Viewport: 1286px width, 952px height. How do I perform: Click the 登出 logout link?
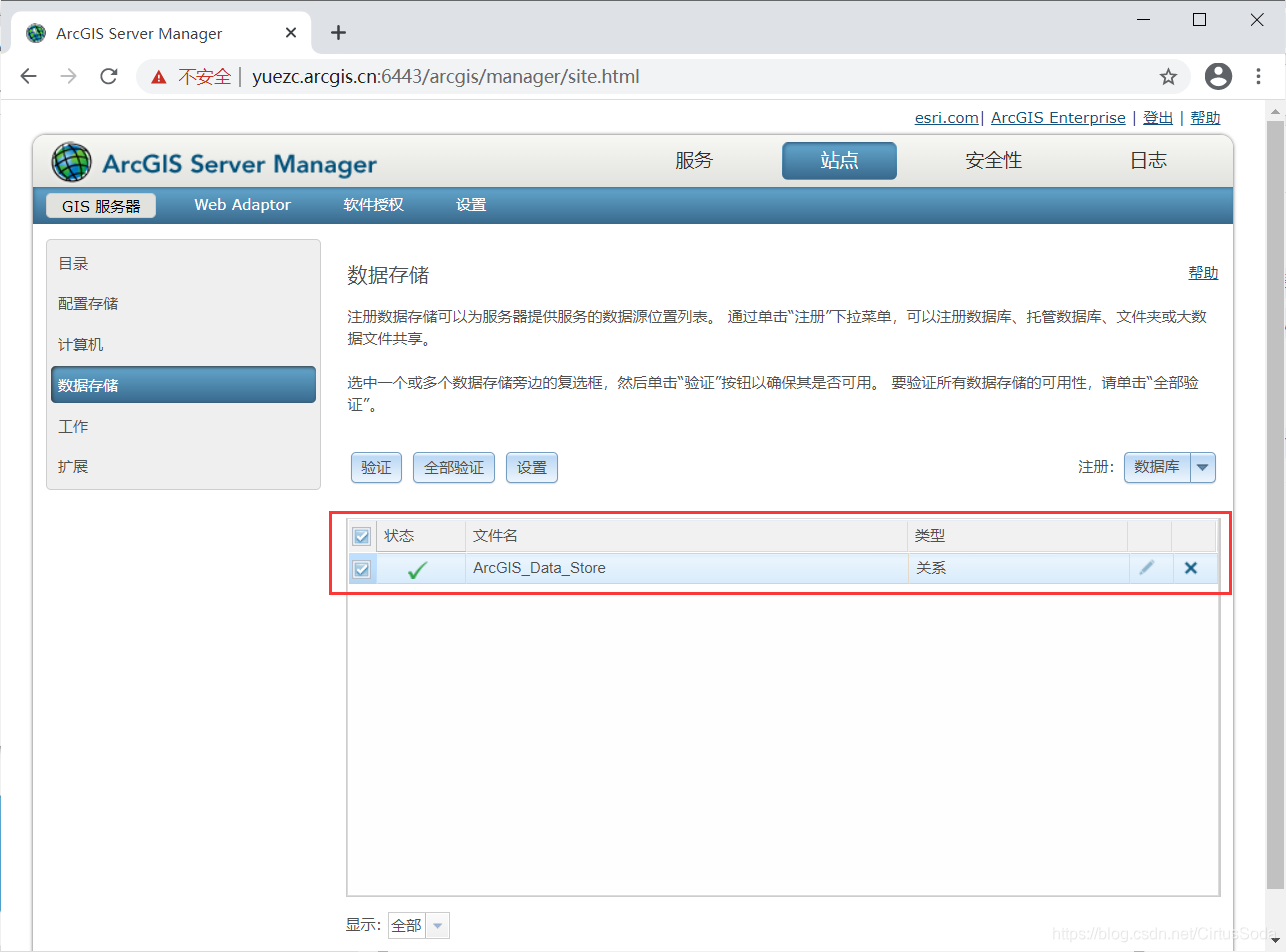[1158, 118]
